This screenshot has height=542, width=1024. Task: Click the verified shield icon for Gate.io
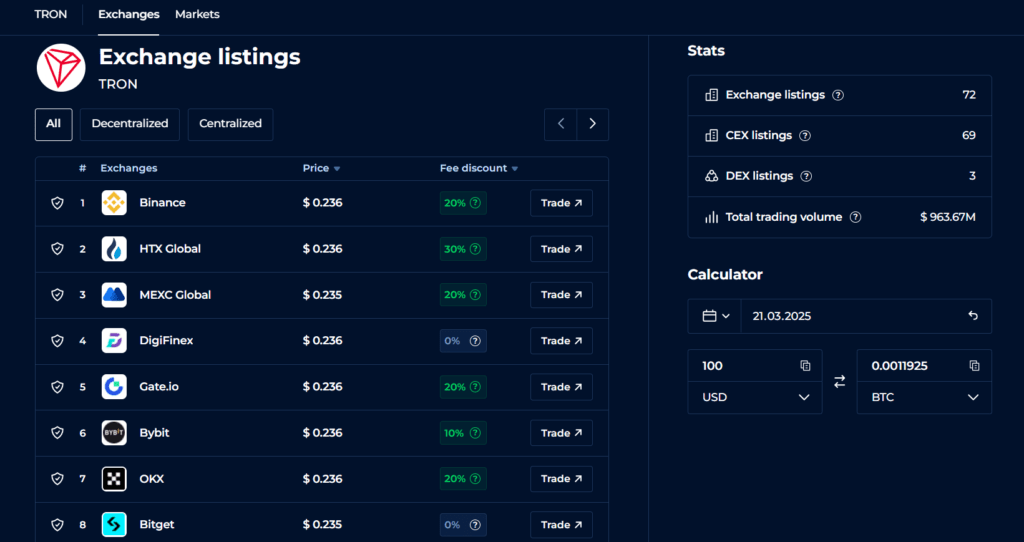[x=57, y=387]
